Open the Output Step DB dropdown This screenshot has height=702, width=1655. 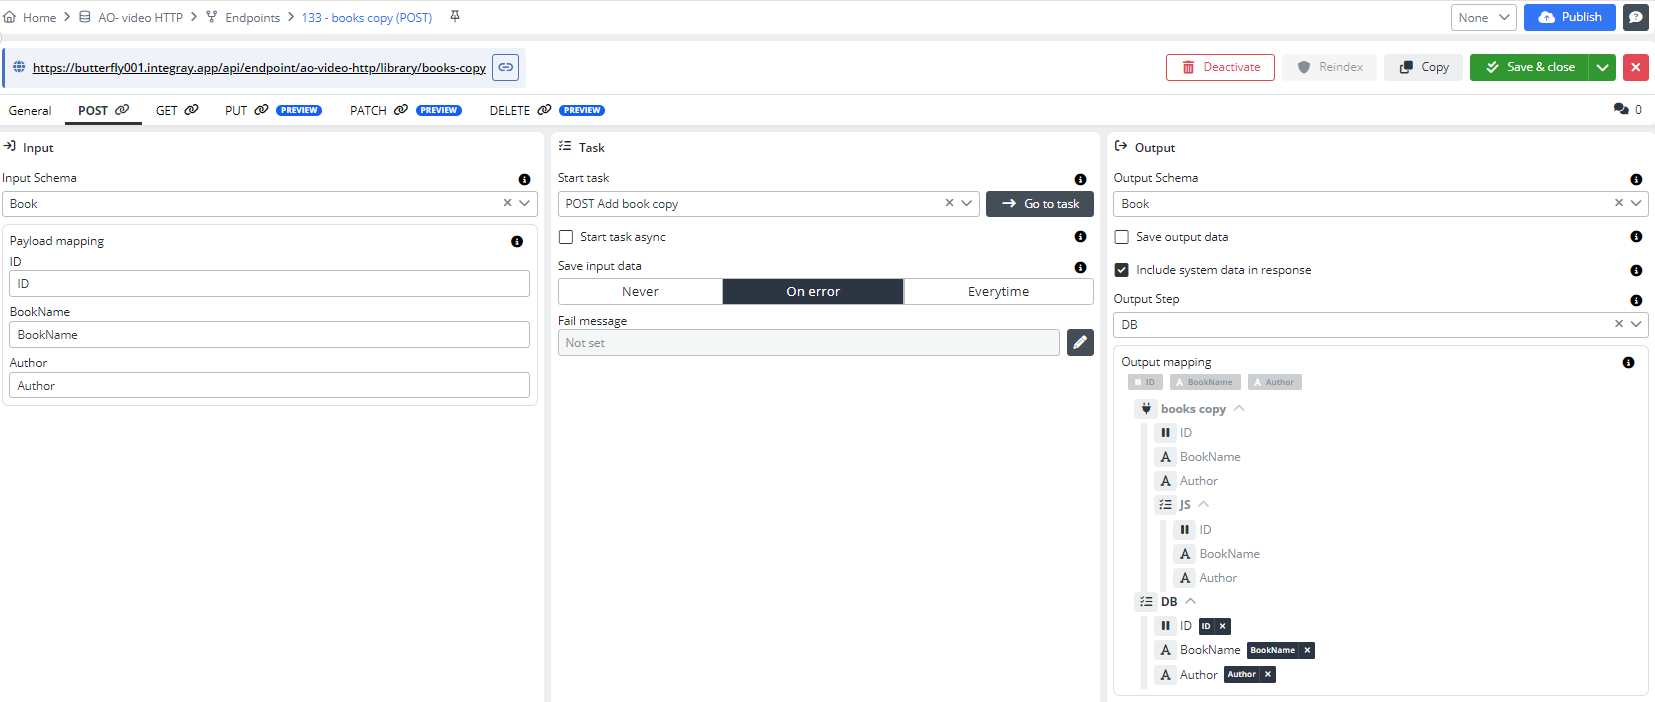(x=1636, y=324)
